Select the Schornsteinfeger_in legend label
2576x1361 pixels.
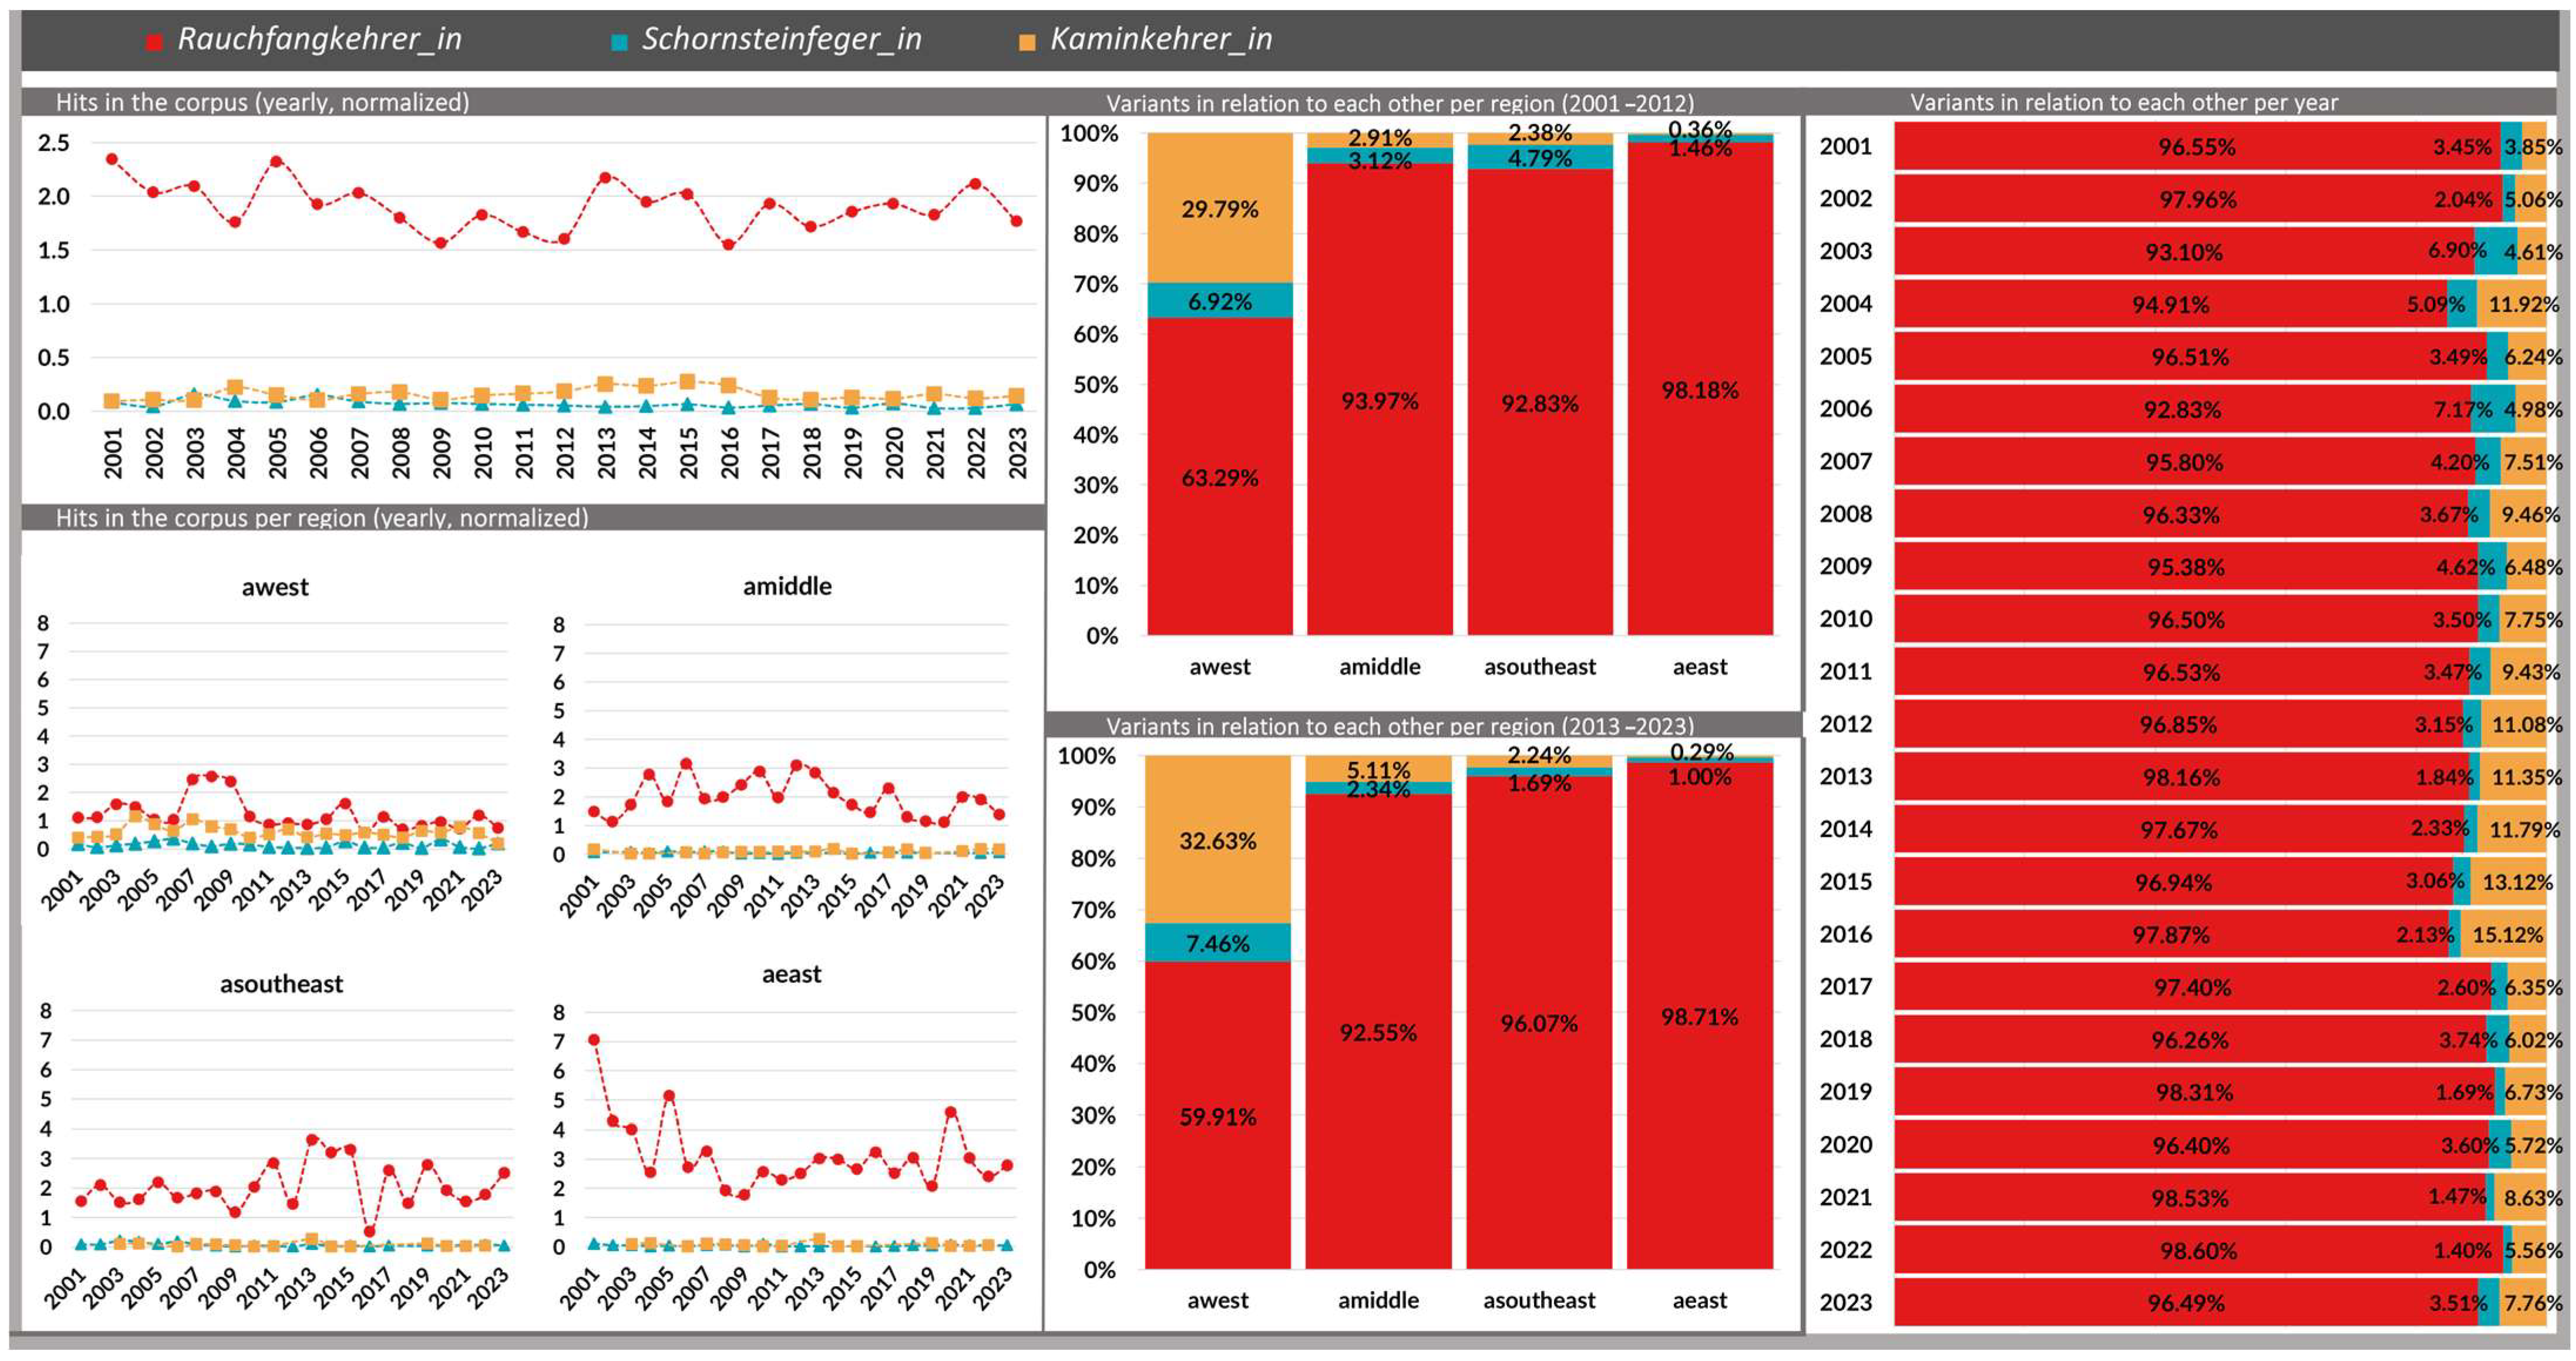(781, 39)
